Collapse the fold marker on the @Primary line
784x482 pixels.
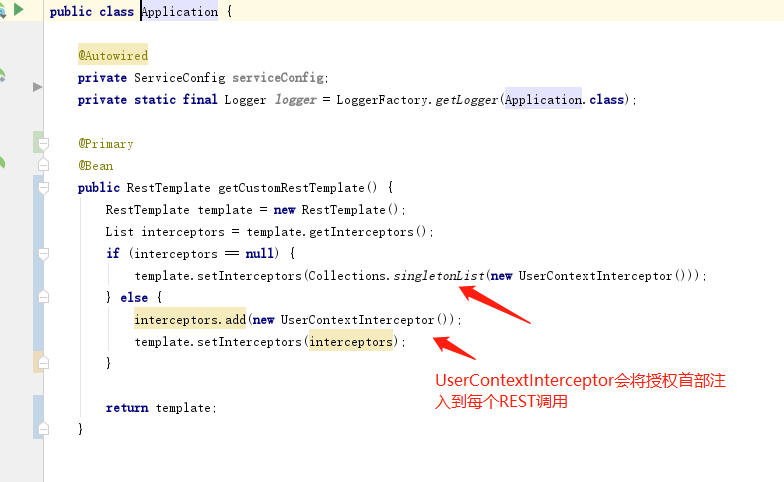pyautogui.click(x=44, y=144)
